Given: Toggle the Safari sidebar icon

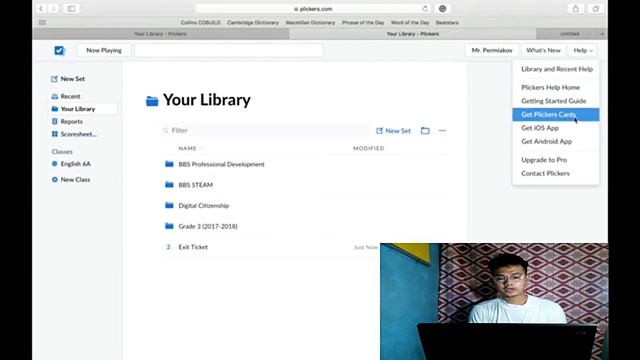Looking at the screenshot, I should coord(71,9).
